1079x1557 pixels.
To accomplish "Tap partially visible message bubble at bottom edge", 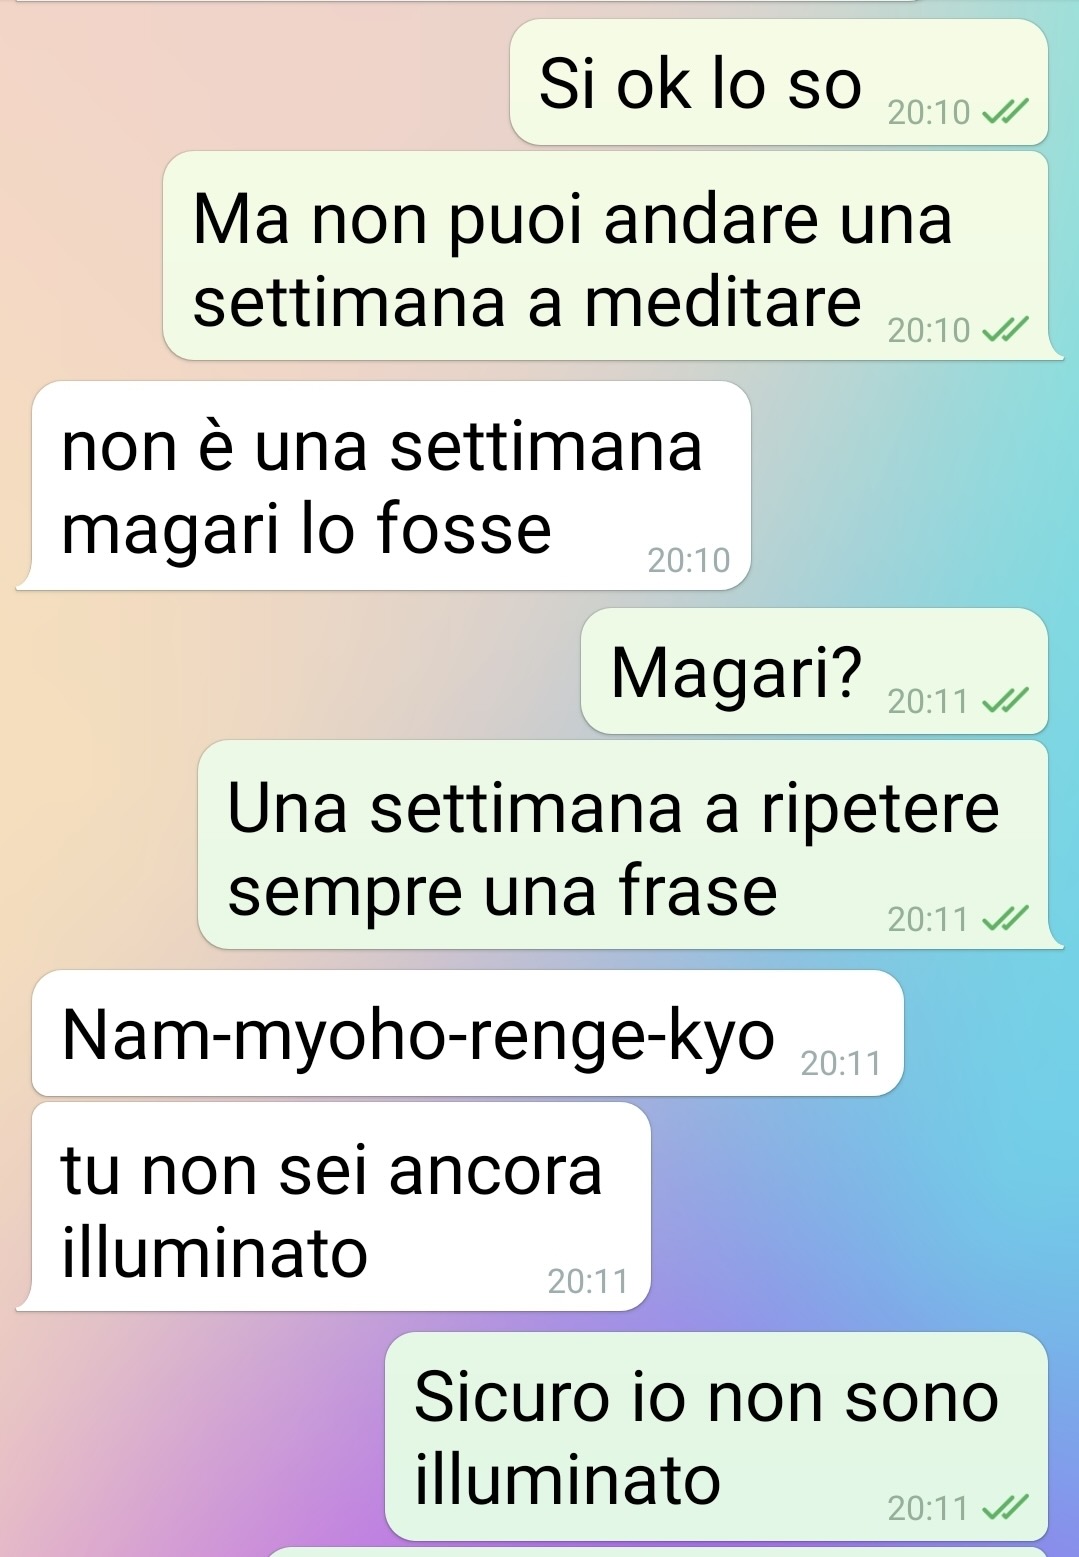I will (x=656, y=1552).
